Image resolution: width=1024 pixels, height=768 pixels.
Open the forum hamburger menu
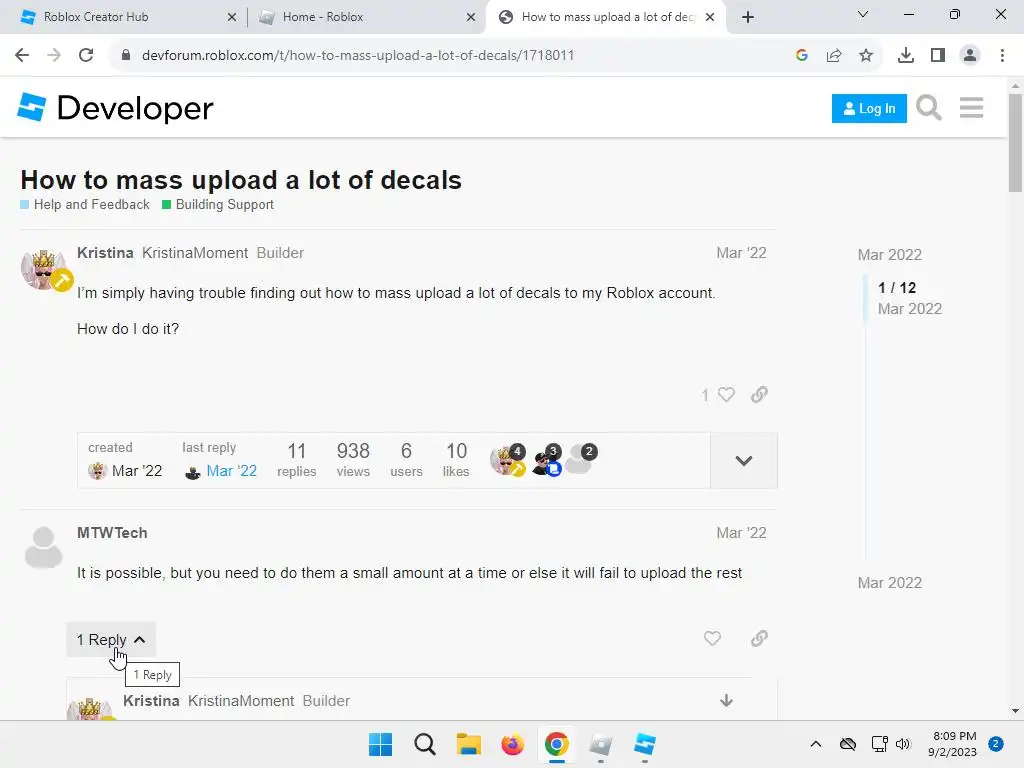[971, 108]
